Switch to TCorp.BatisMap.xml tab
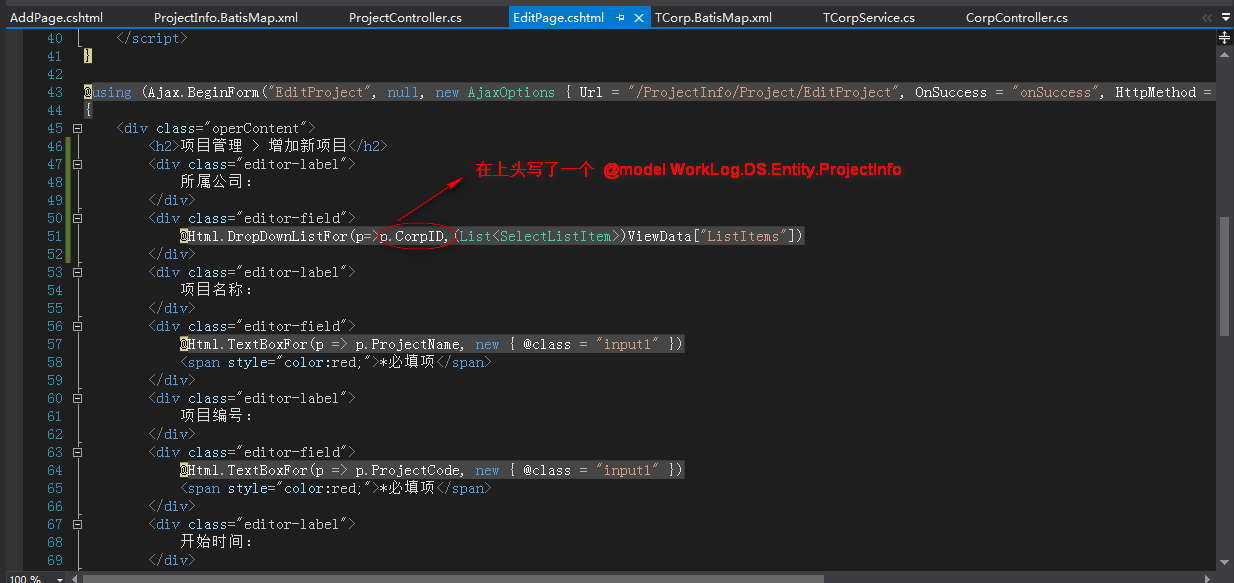This screenshot has height=583, width=1234. [x=713, y=18]
